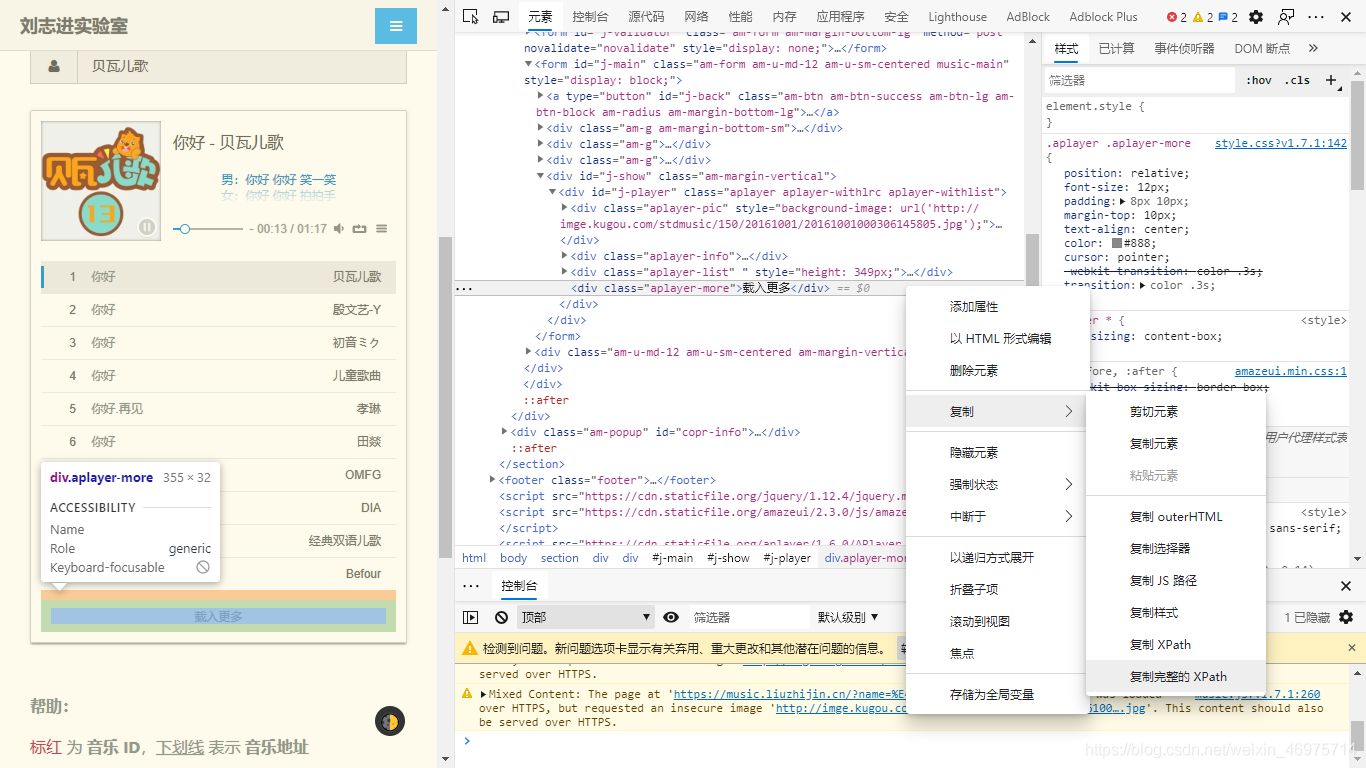Image resolution: width=1366 pixels, height=768 pixels.
Task: Toggle the :hov element state button
Action: tap(1259, 80)
